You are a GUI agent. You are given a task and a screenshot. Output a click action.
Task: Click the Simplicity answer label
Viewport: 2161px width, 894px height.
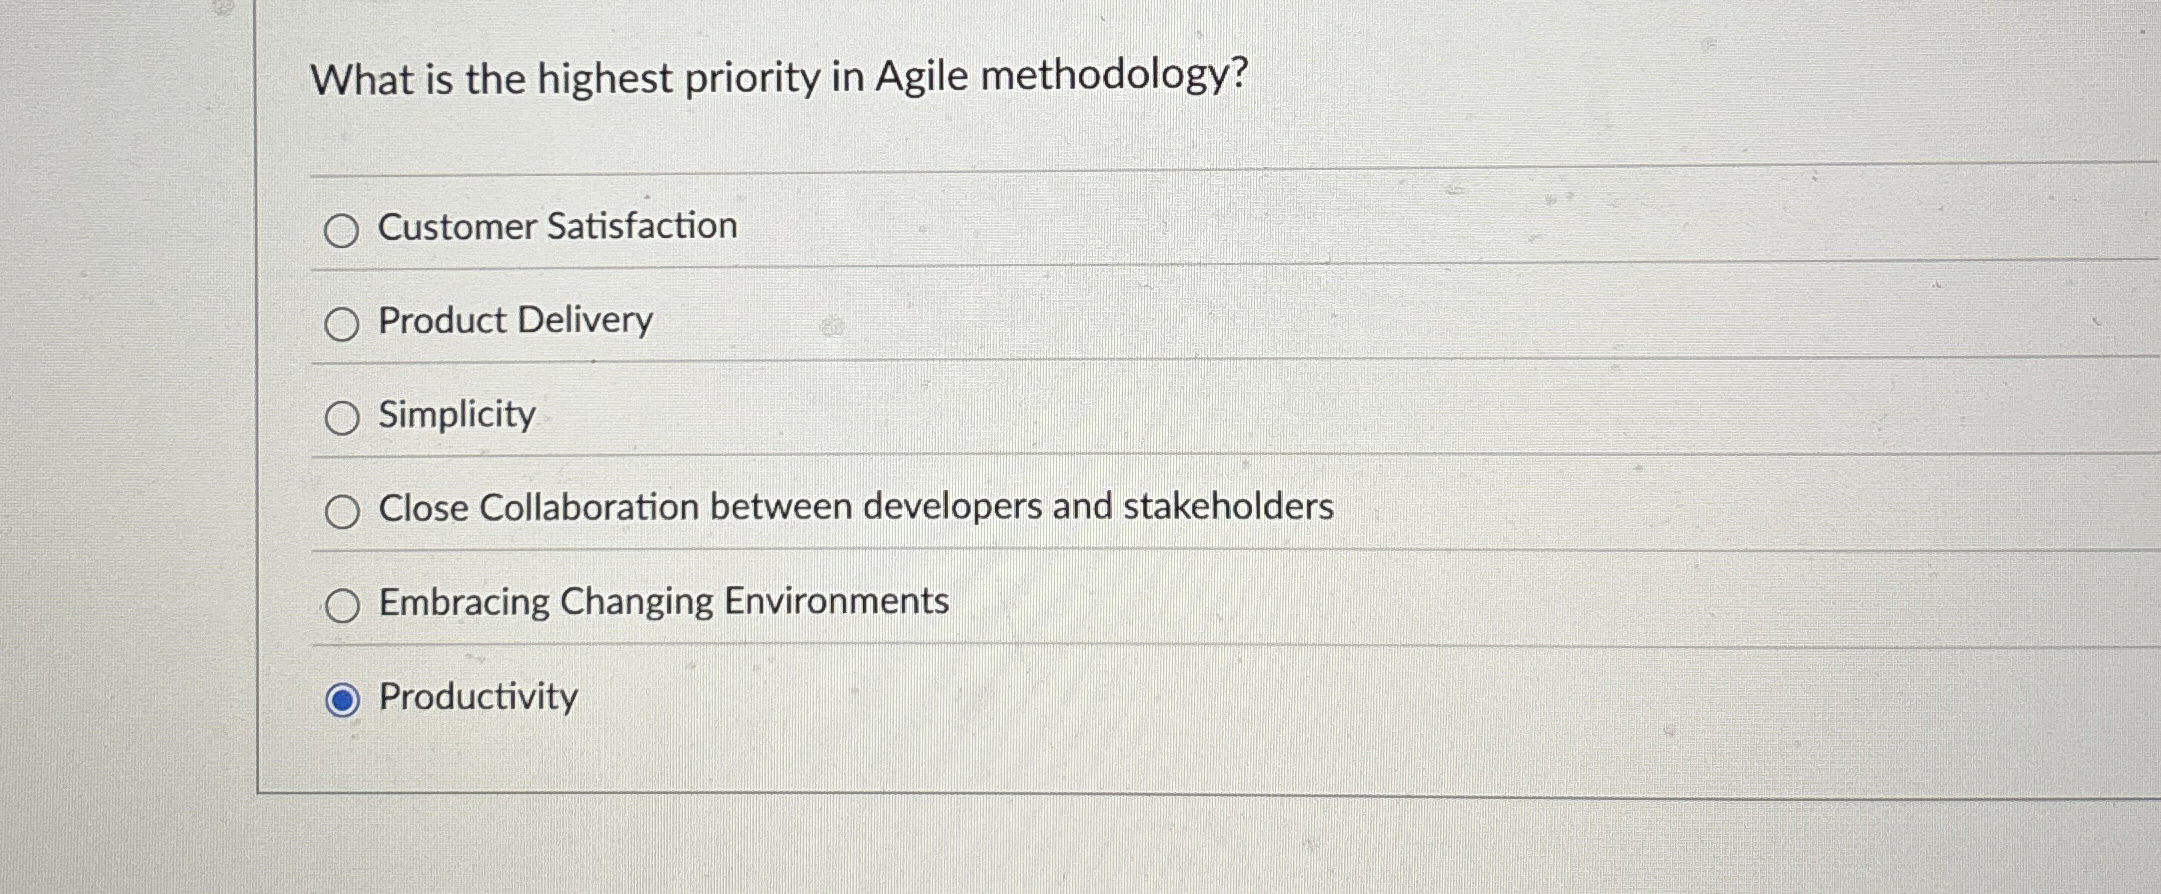455,415
